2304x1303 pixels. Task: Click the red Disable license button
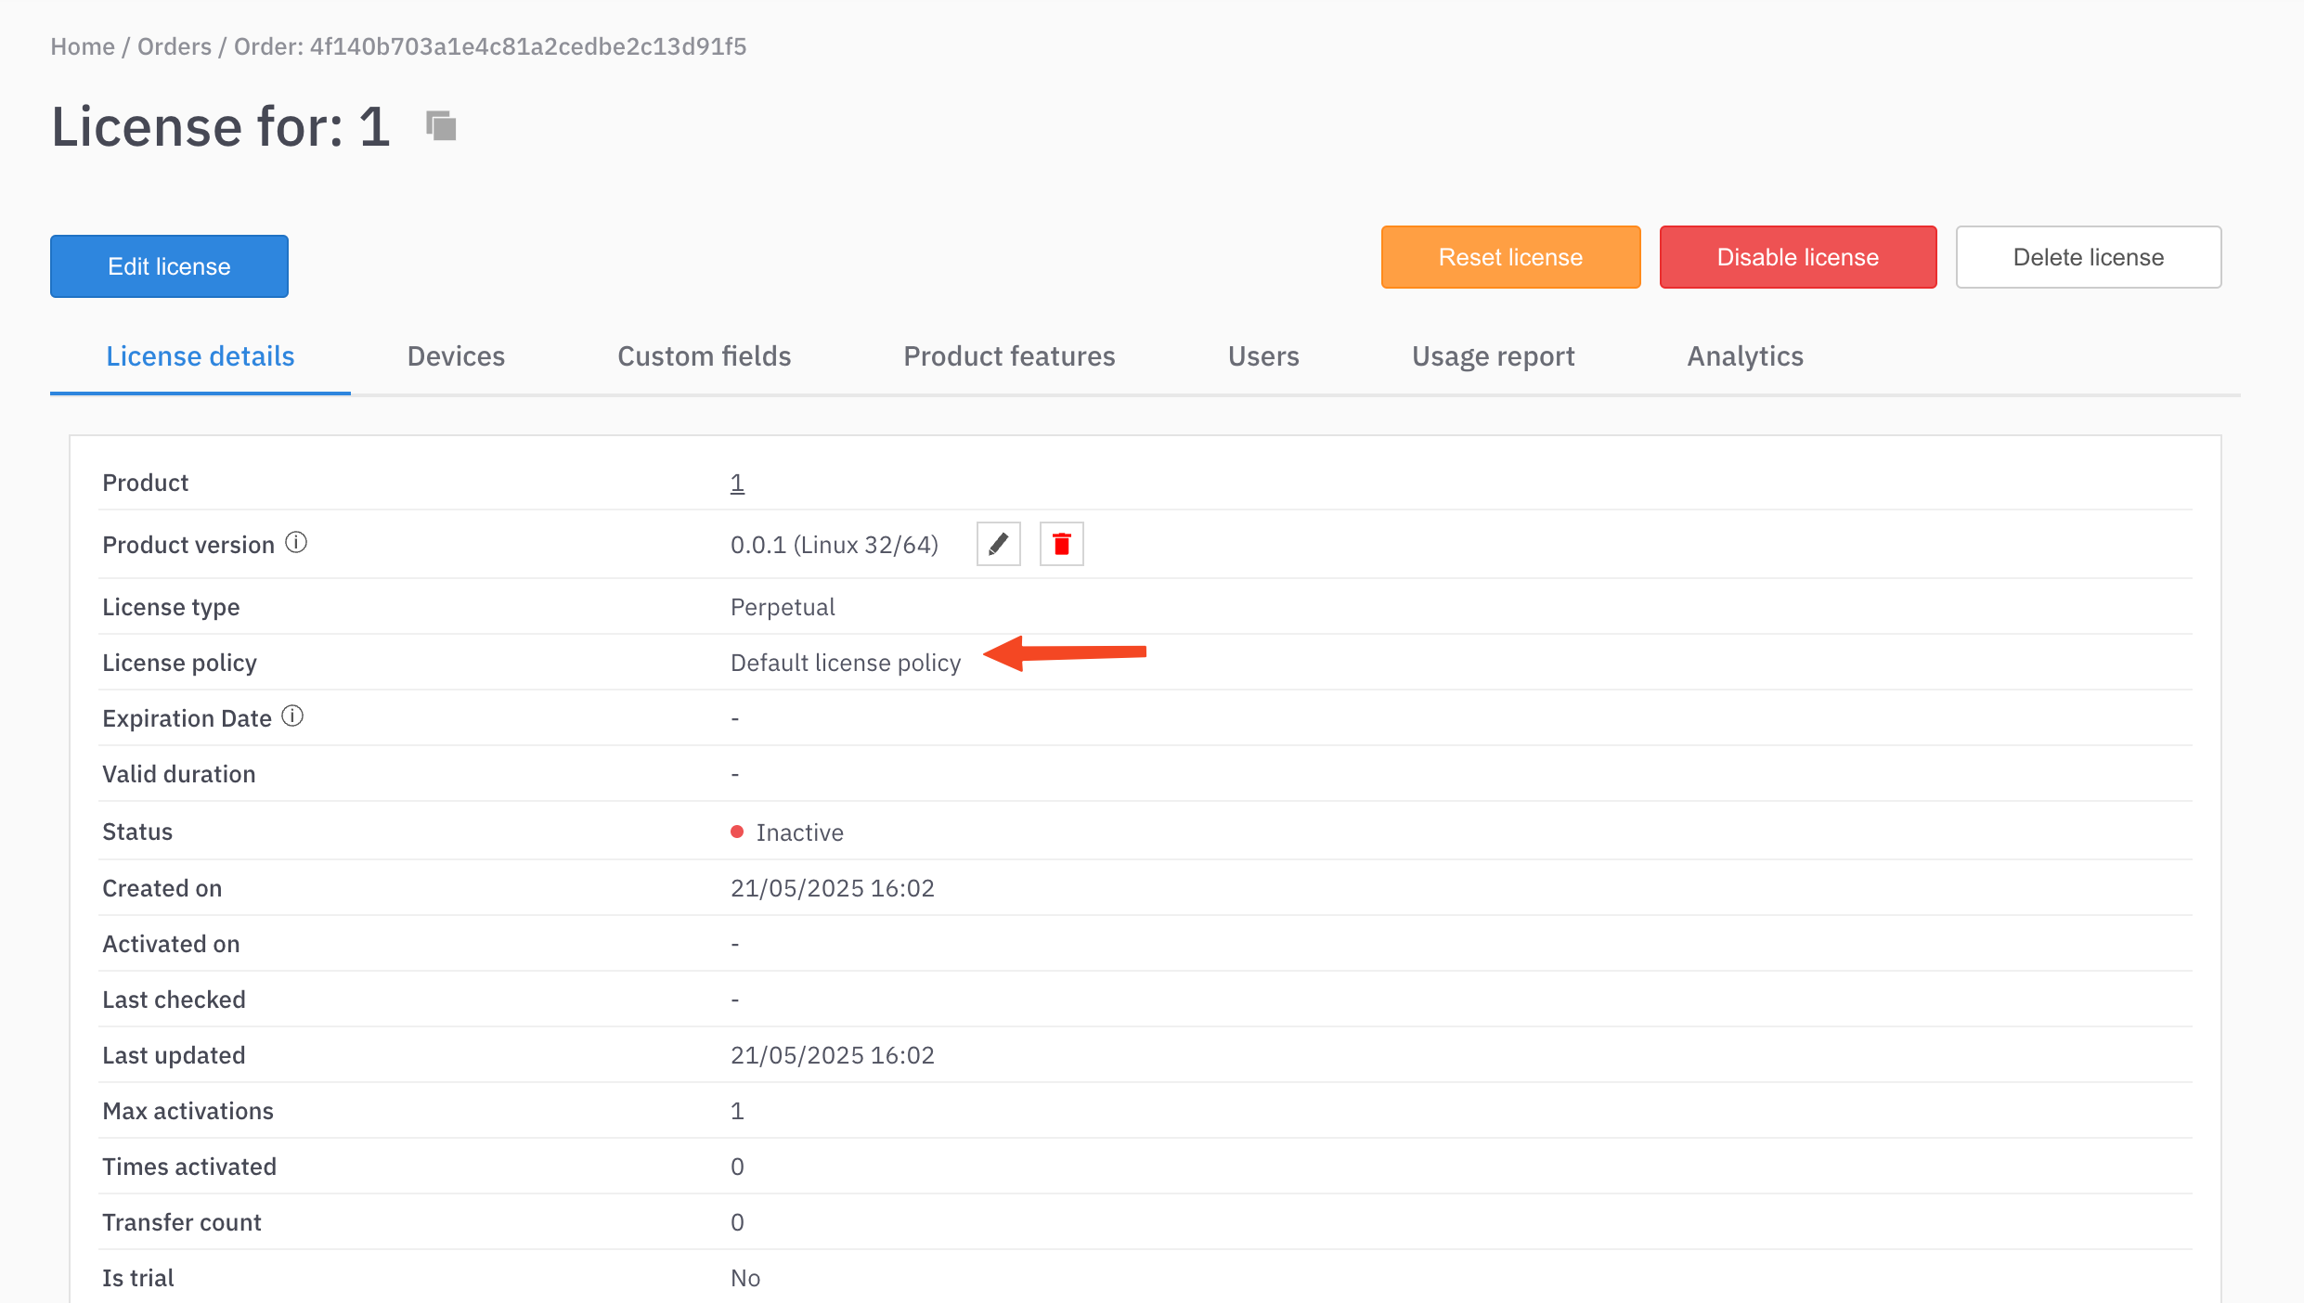coord(1797,257)
